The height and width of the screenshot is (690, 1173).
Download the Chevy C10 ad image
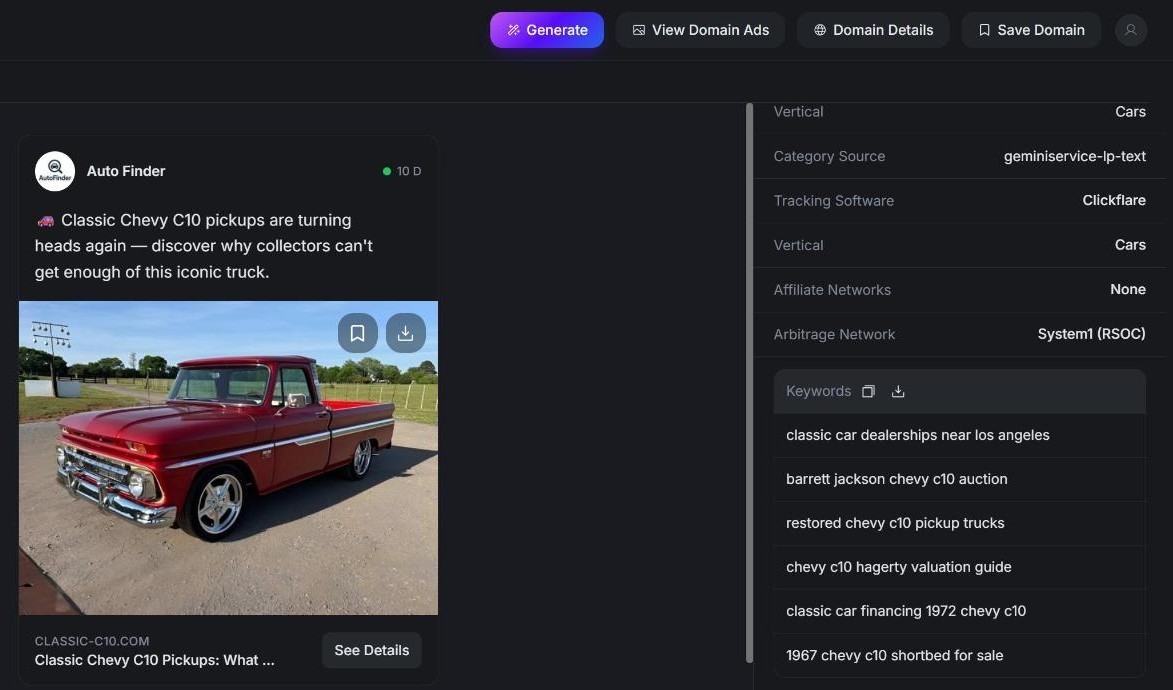[405, 333]
